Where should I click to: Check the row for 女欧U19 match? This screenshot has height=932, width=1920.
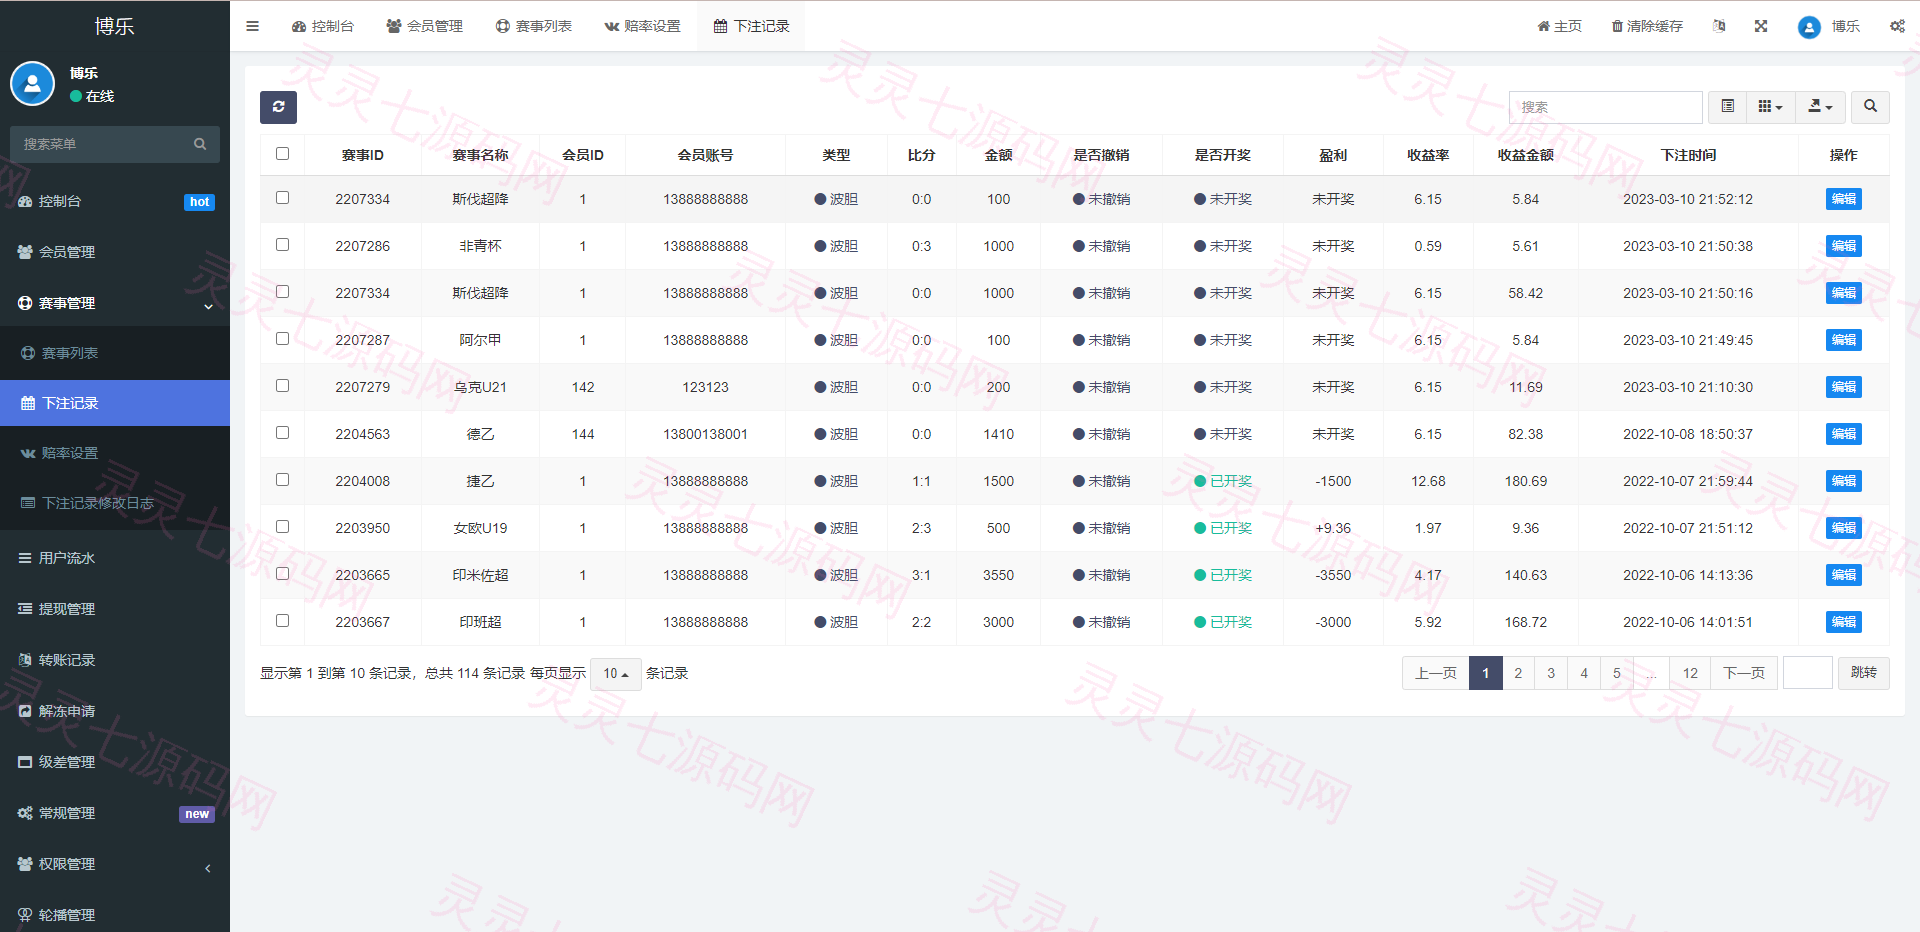(282, 527)
